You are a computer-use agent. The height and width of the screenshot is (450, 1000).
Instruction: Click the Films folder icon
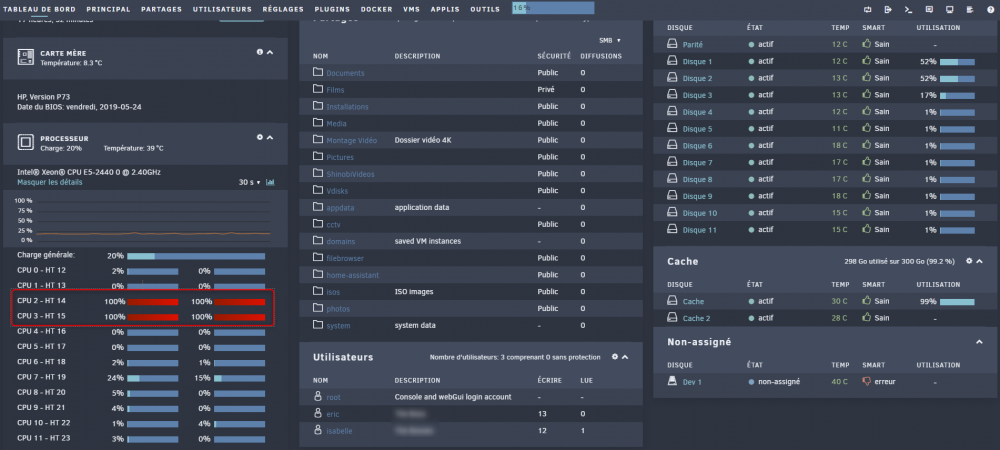[x=318, y=89]
